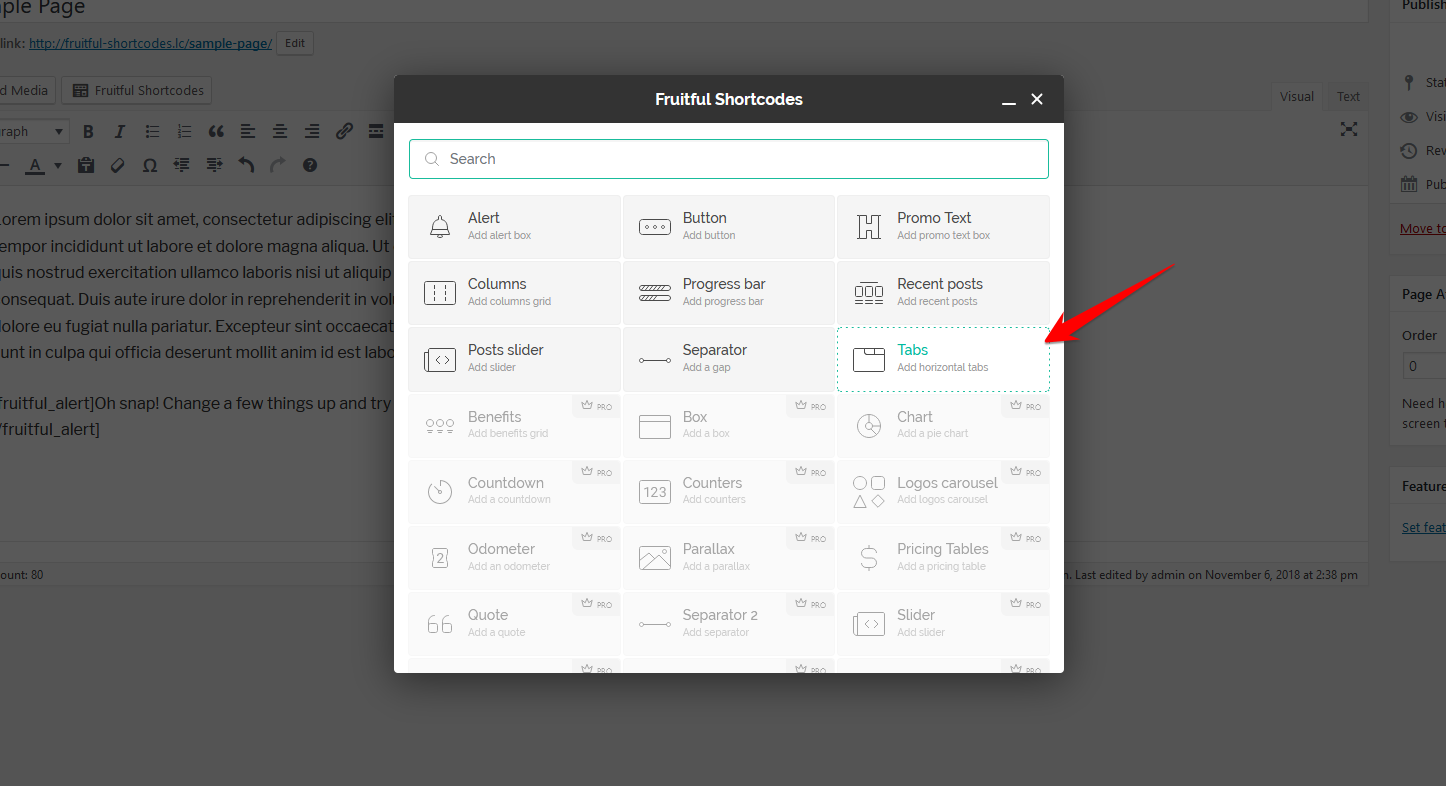The image size is (1446, 786).
Task: Select the Columns grid shortcode
Action: pos(514,293)
